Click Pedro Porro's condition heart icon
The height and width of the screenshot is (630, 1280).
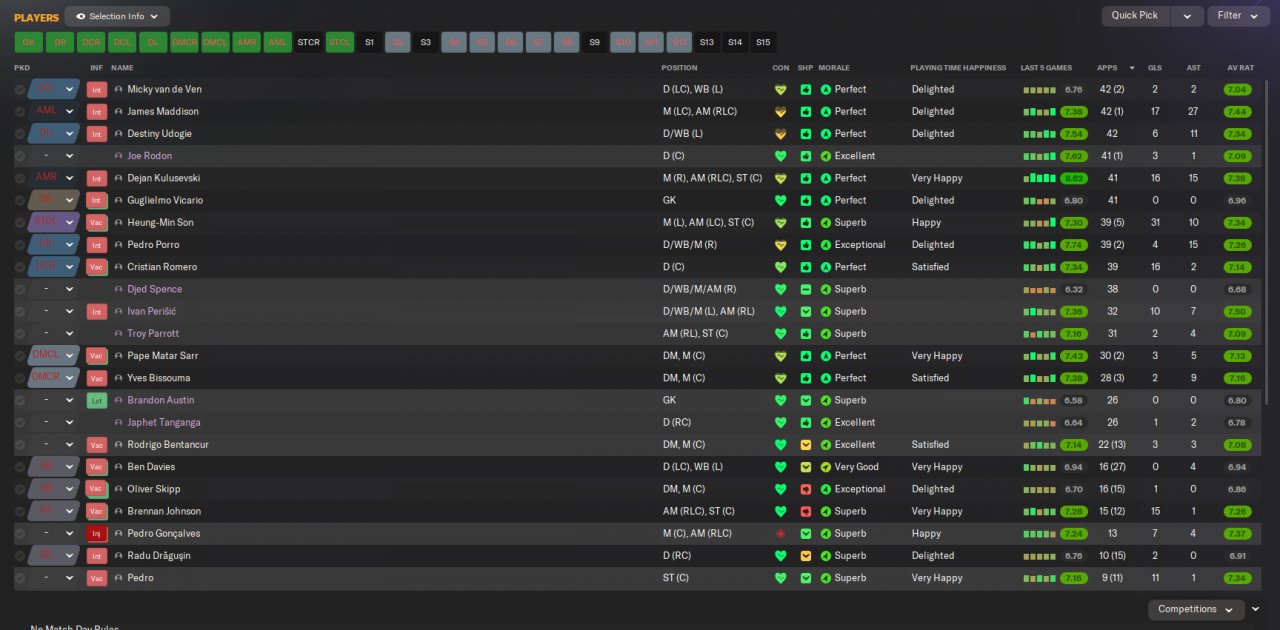[781, 245]
